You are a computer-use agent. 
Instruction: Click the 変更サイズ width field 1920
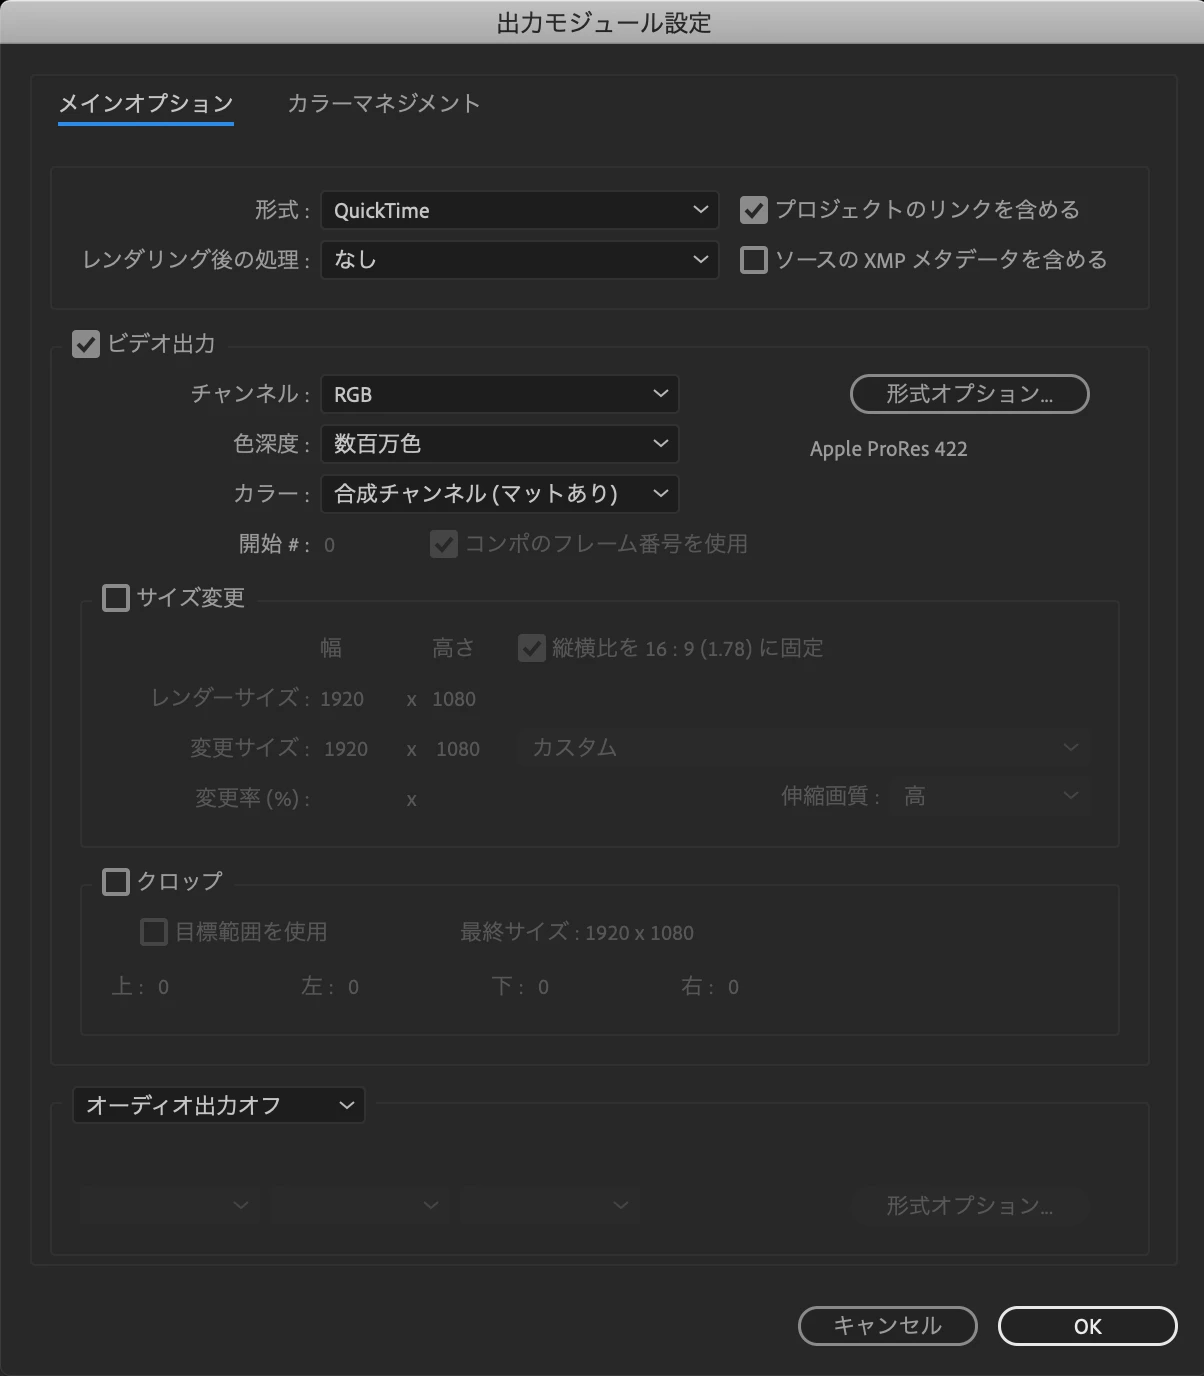coord(346,749)
